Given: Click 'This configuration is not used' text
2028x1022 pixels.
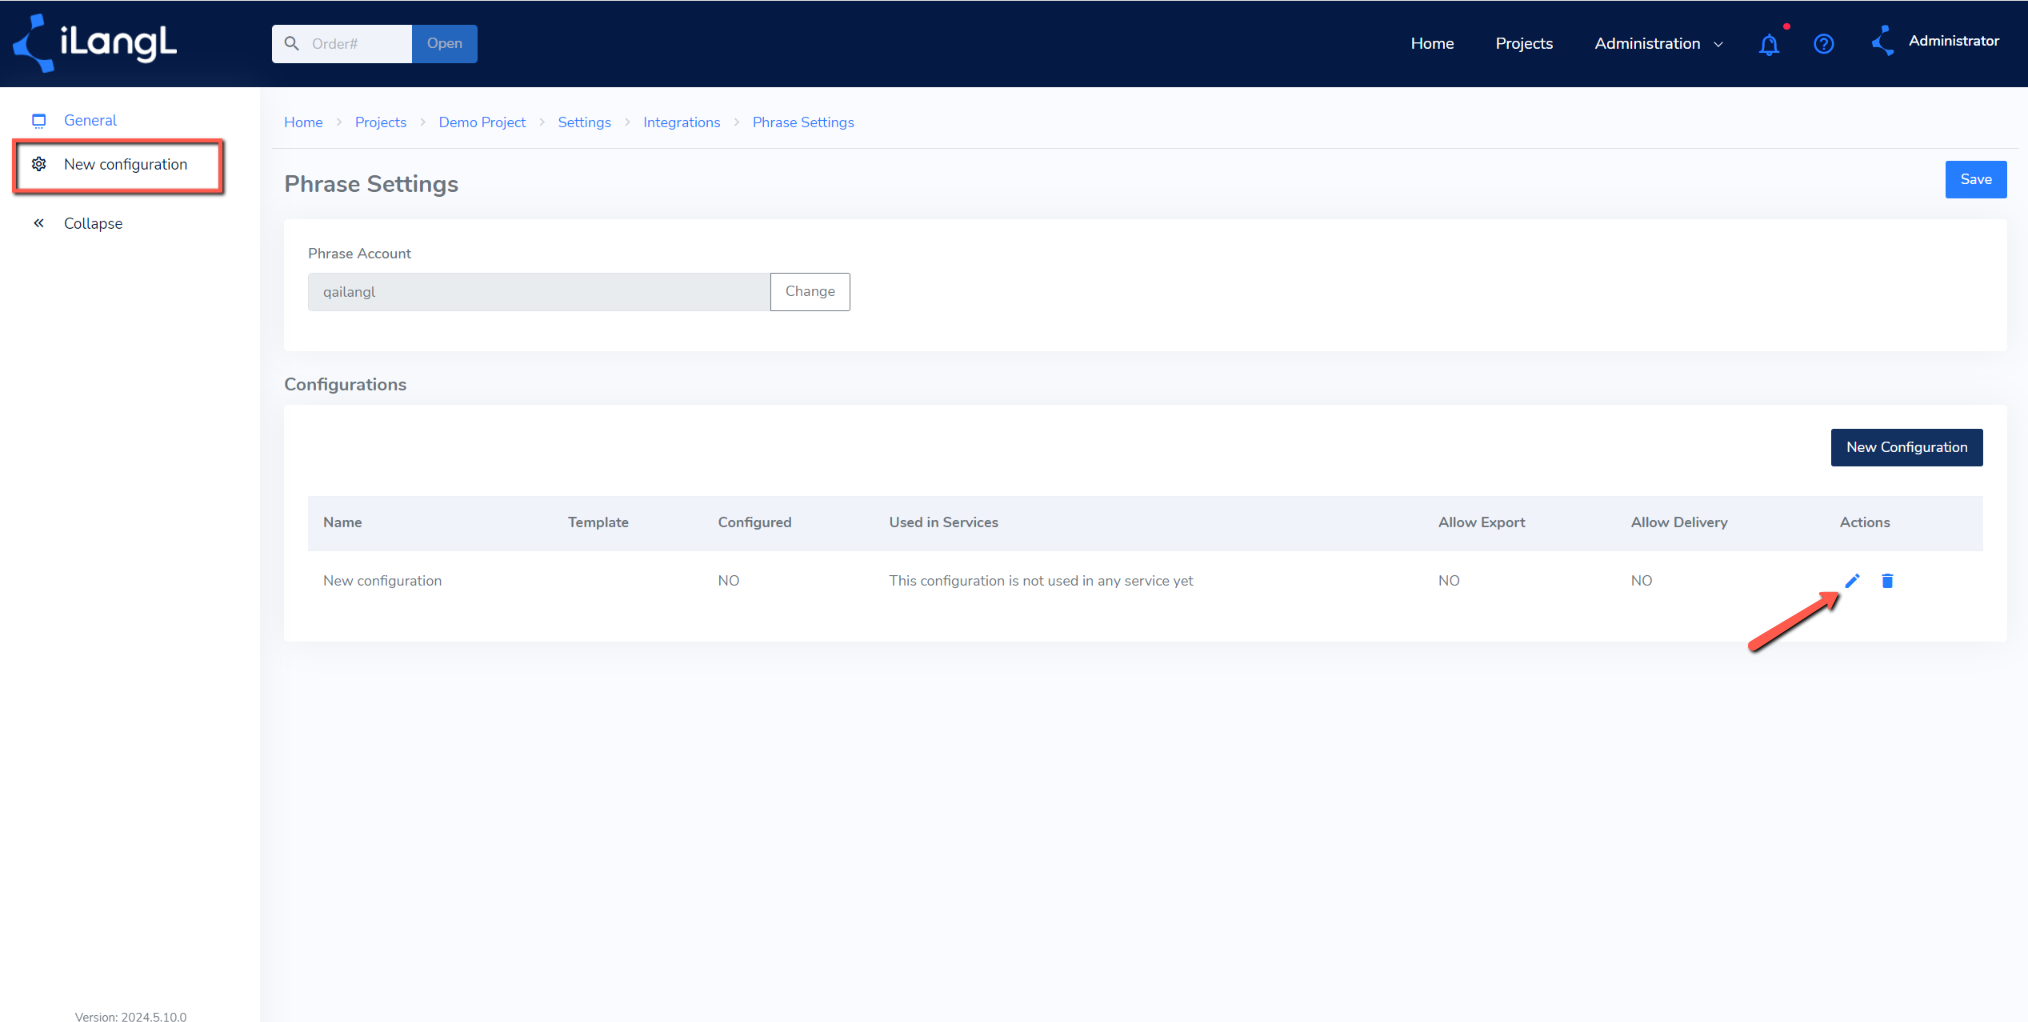Looking at the screenshot, I should tap(1041, 580).
